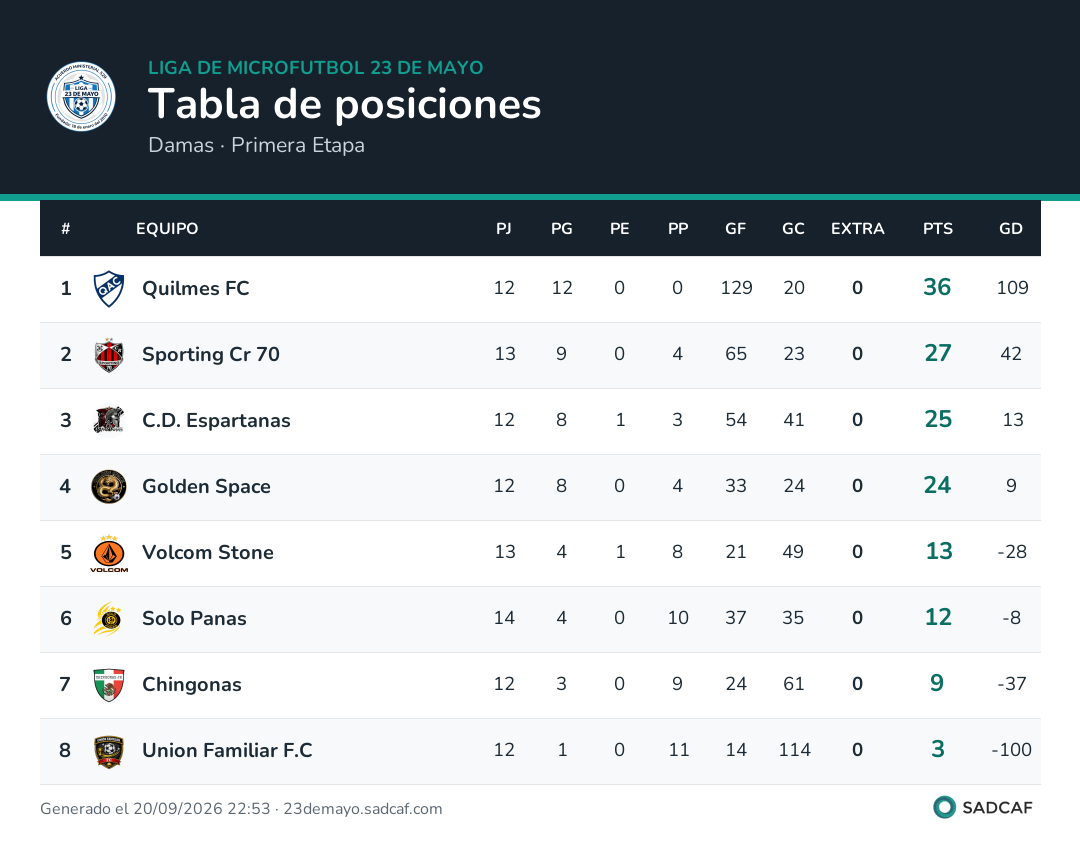Click the Chingonas Mexico-style shield
This screenshot has height=860, width=1080.
point(109,684)
